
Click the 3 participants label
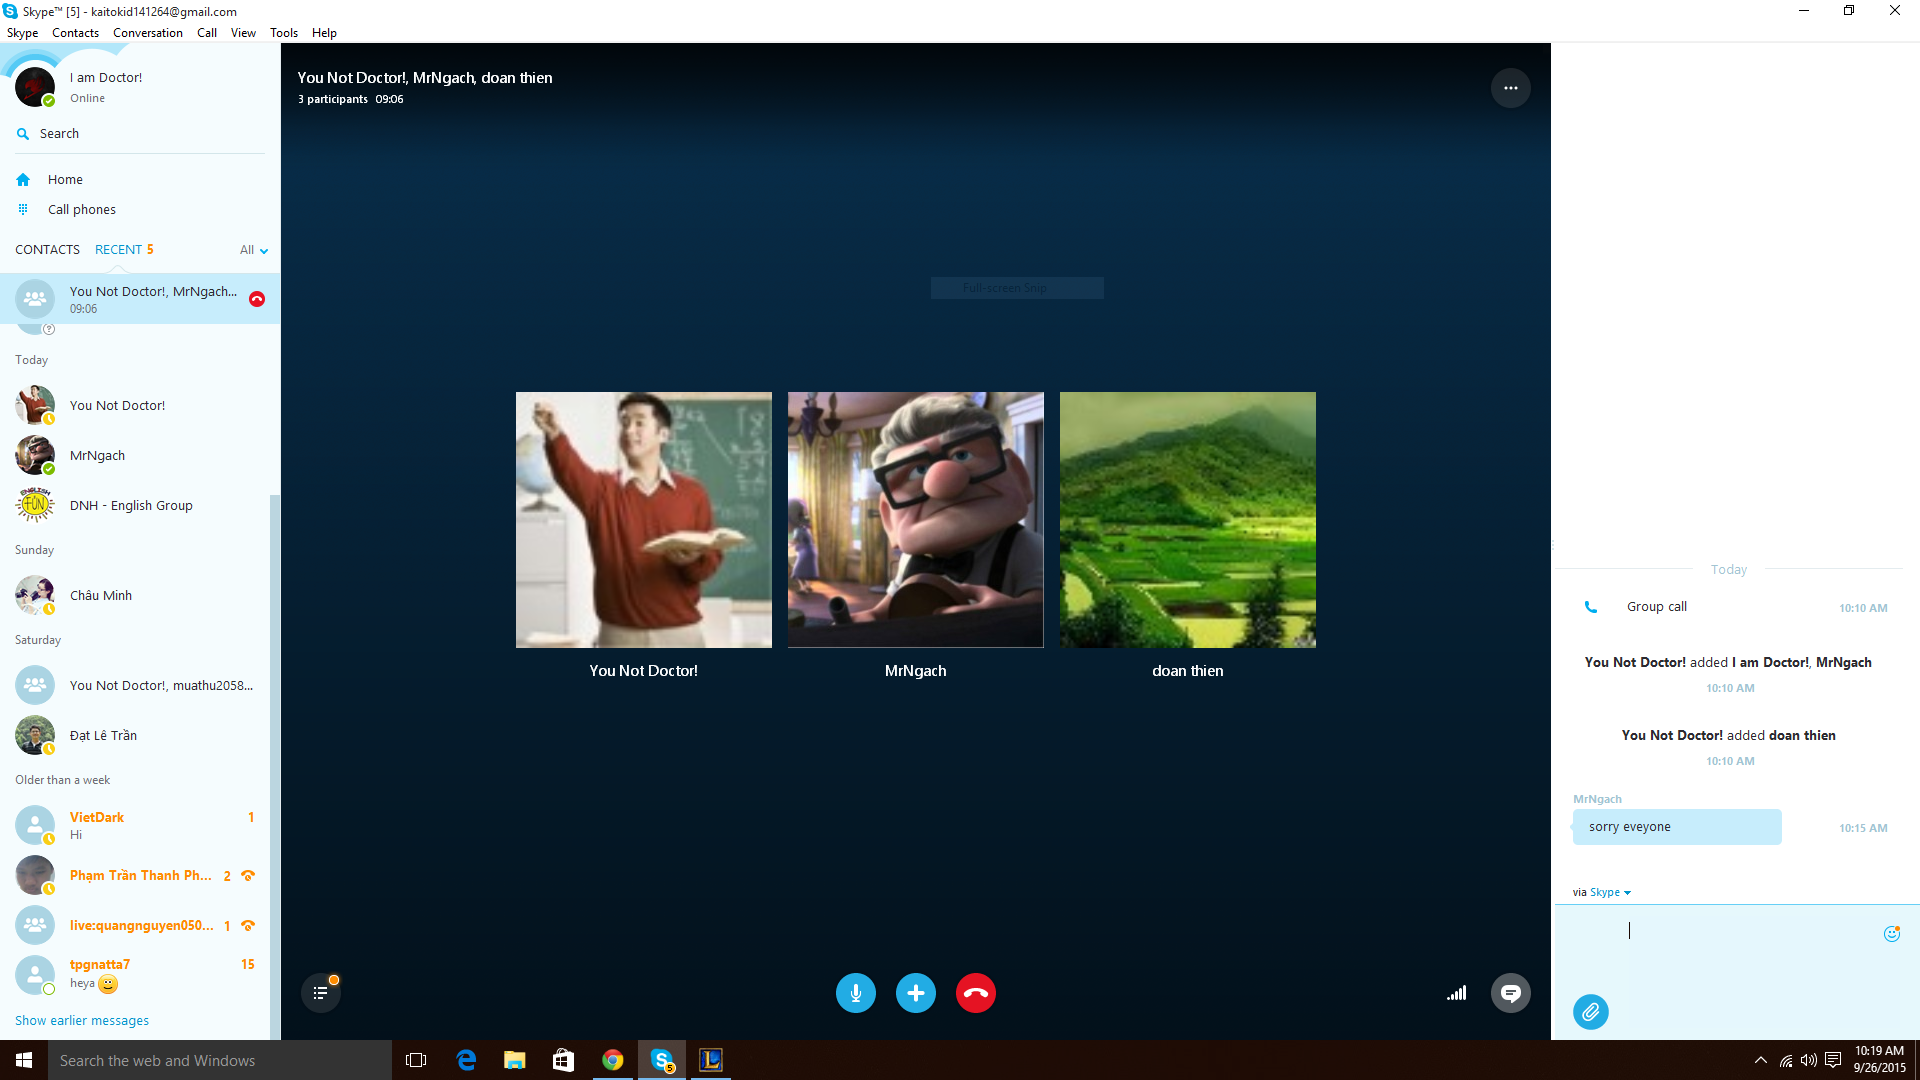[x=333, y=99]
